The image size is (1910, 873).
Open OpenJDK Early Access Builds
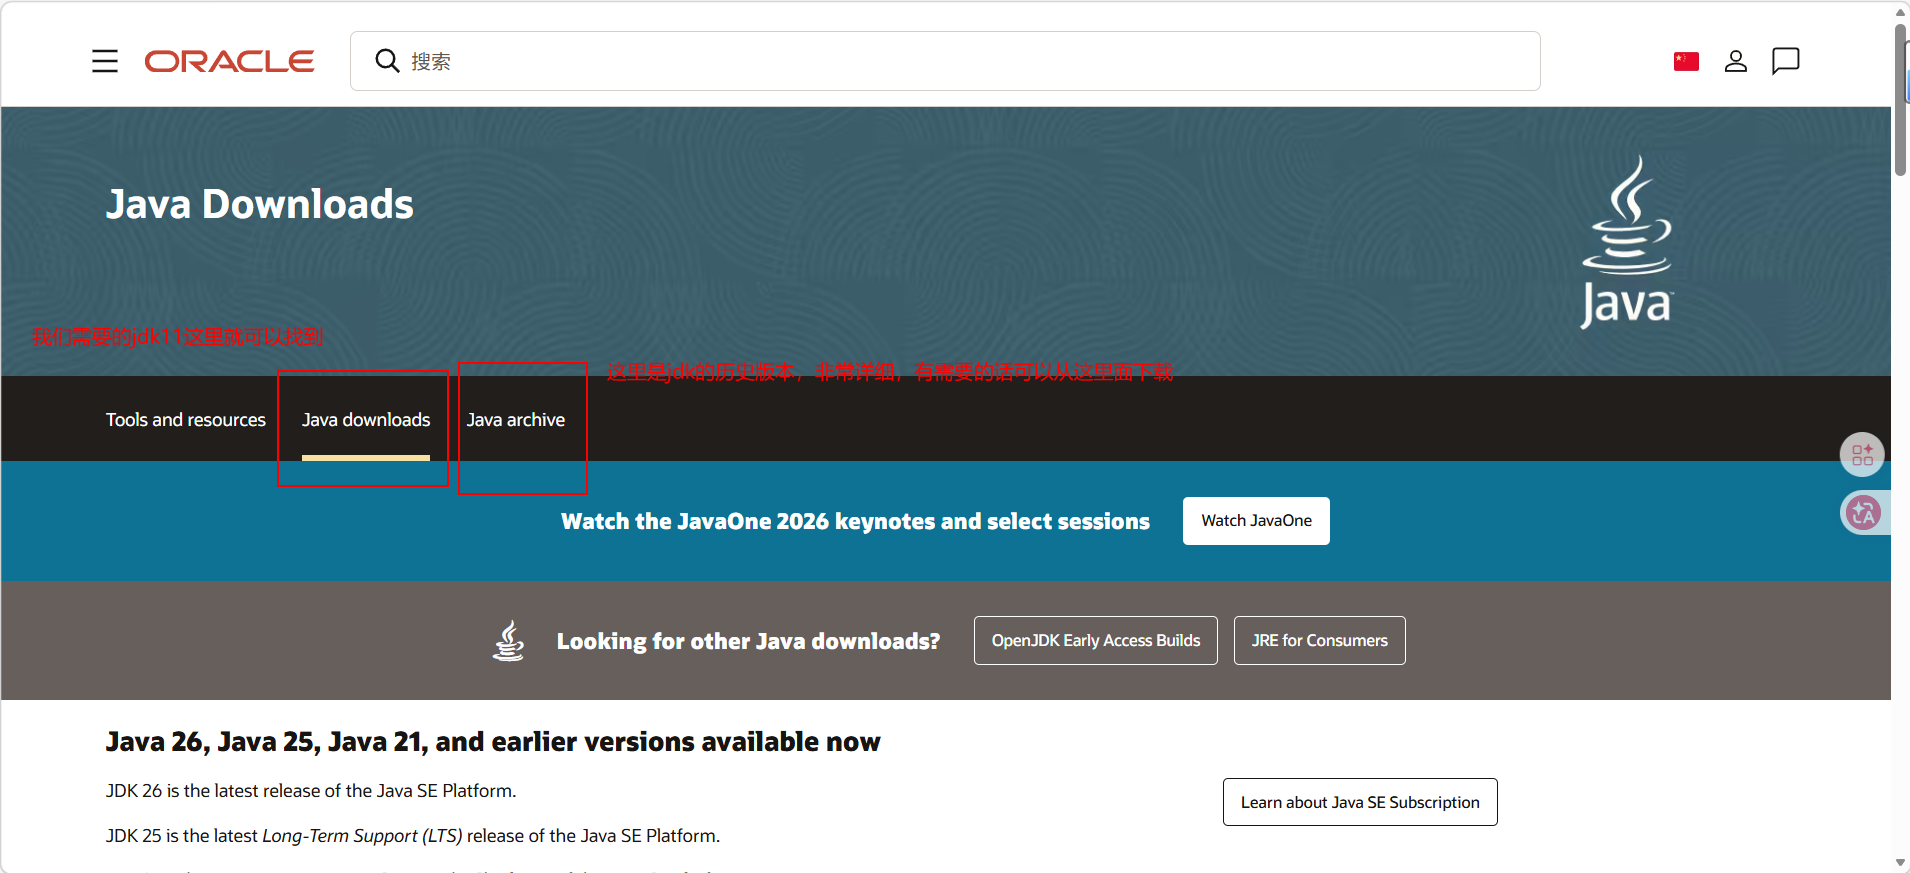click(1096, 641)
